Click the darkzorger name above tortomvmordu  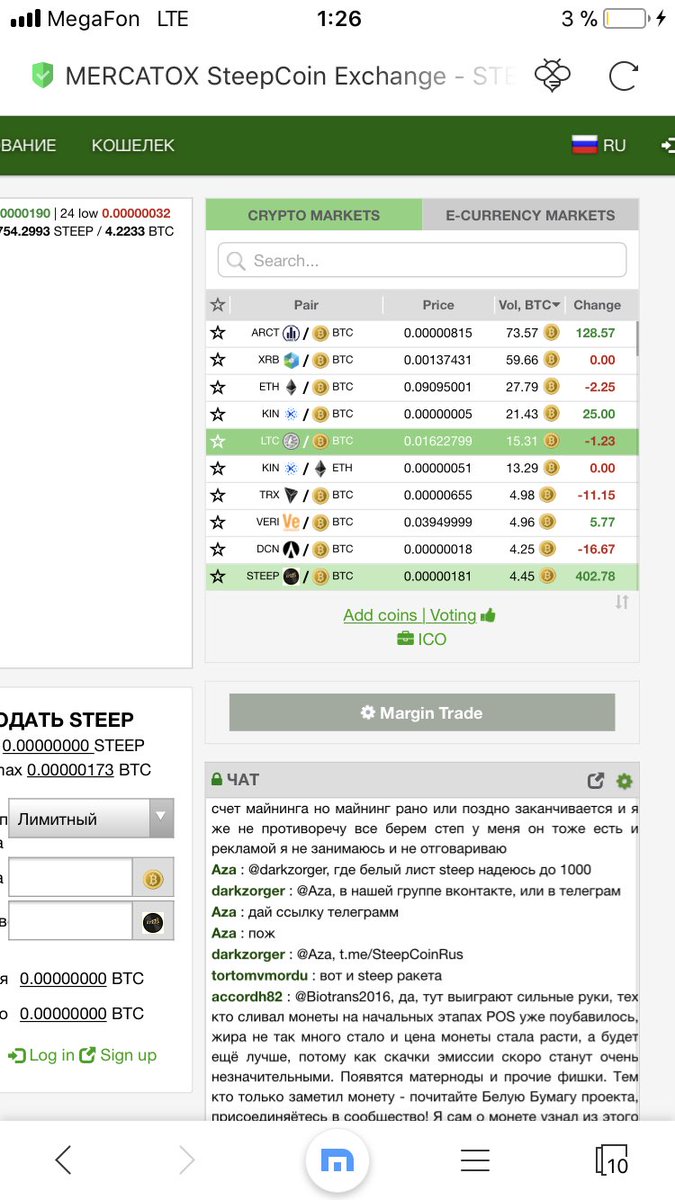pyautogui.click(x=247, y=954)
